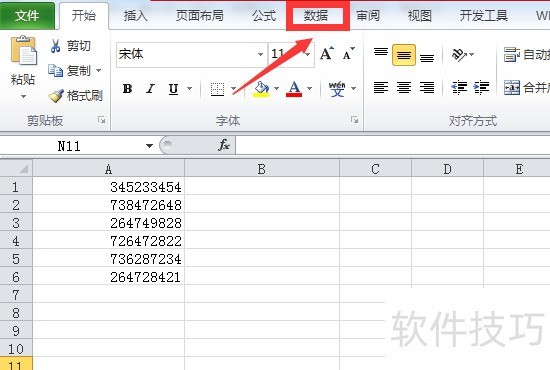Open the font color dropdown arrow
550x370 pixels.
310,88
